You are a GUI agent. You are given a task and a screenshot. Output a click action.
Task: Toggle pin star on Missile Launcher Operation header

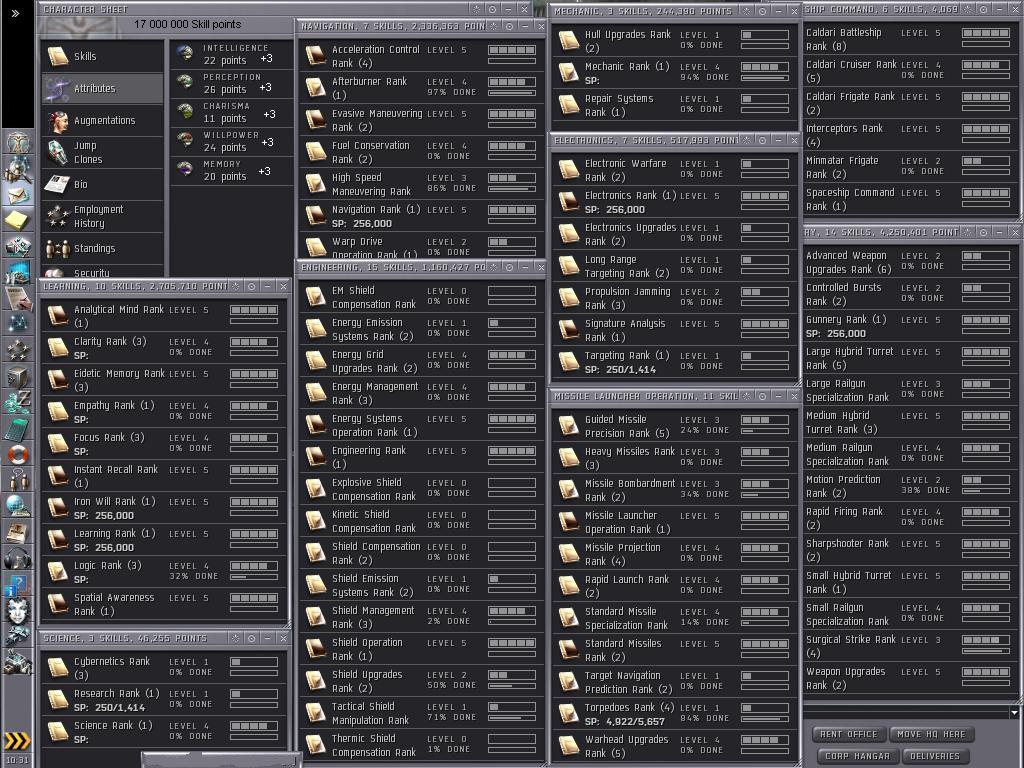(x=746, y=396)
